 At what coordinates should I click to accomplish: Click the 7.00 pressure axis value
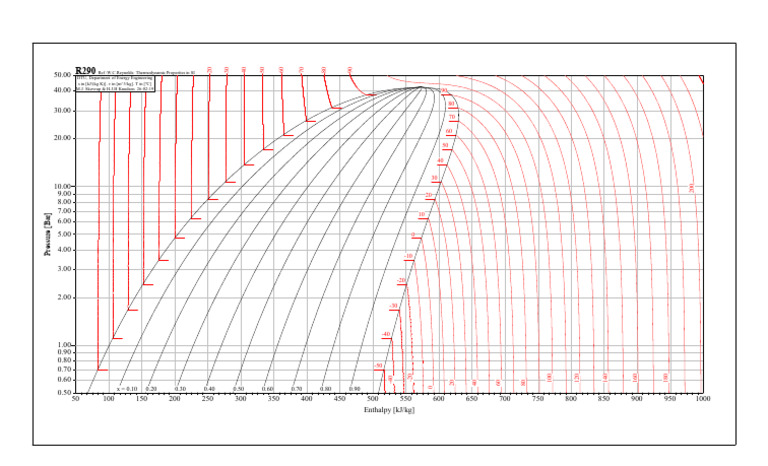64,211
